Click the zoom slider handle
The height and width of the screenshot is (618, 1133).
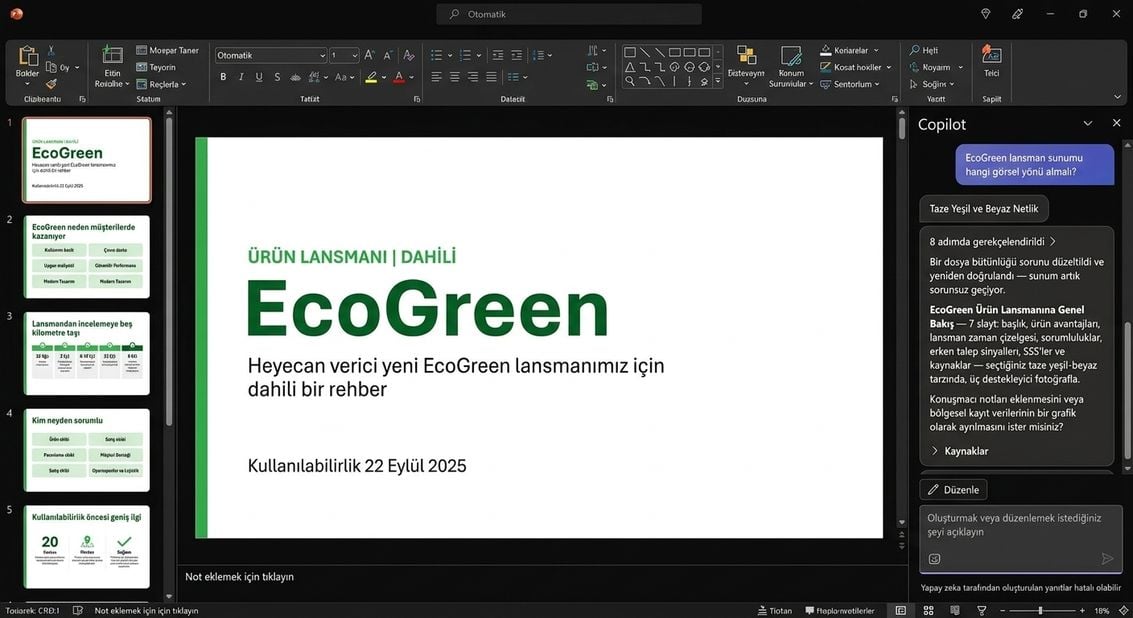pos(1041,611)
